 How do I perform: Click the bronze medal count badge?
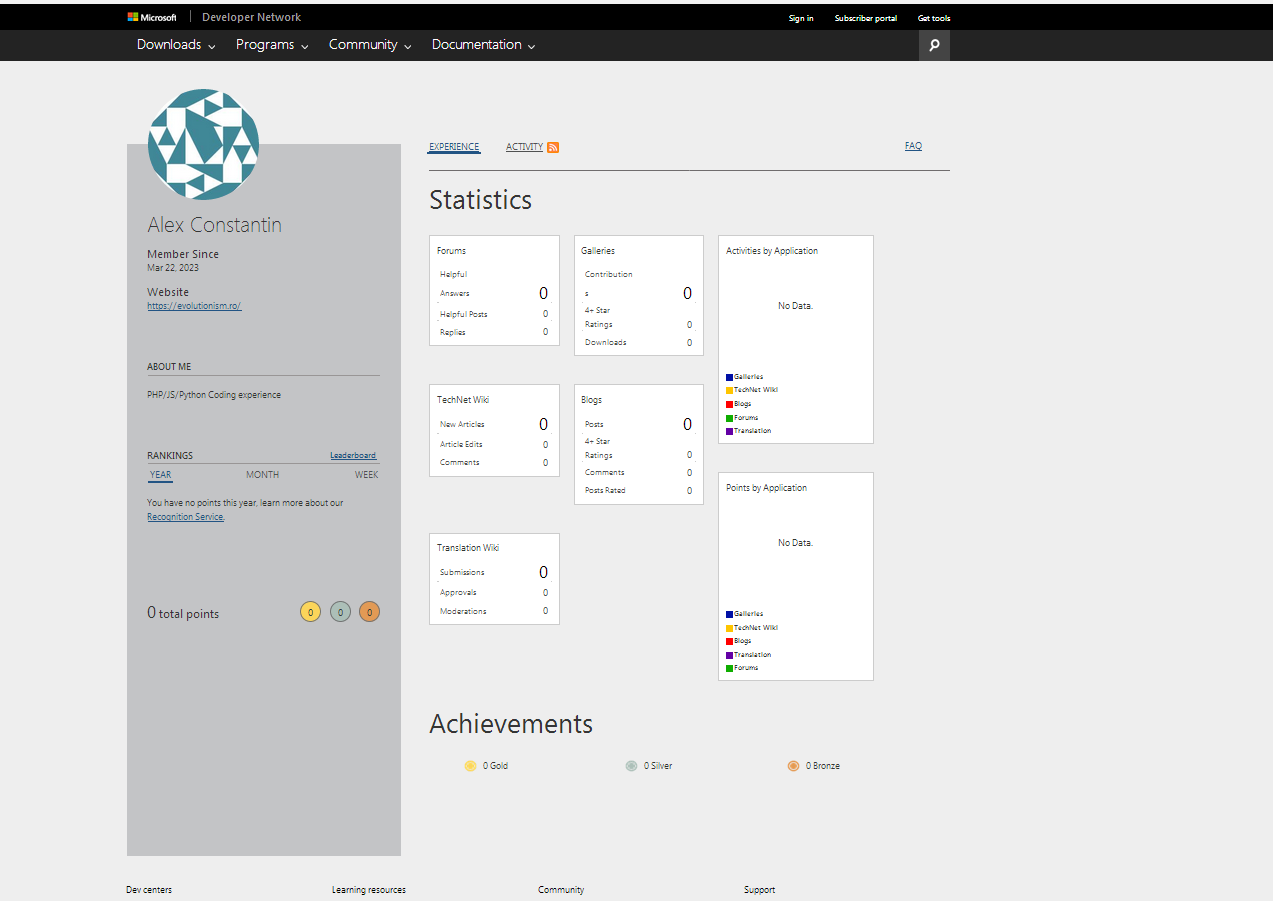click(369, 612)
